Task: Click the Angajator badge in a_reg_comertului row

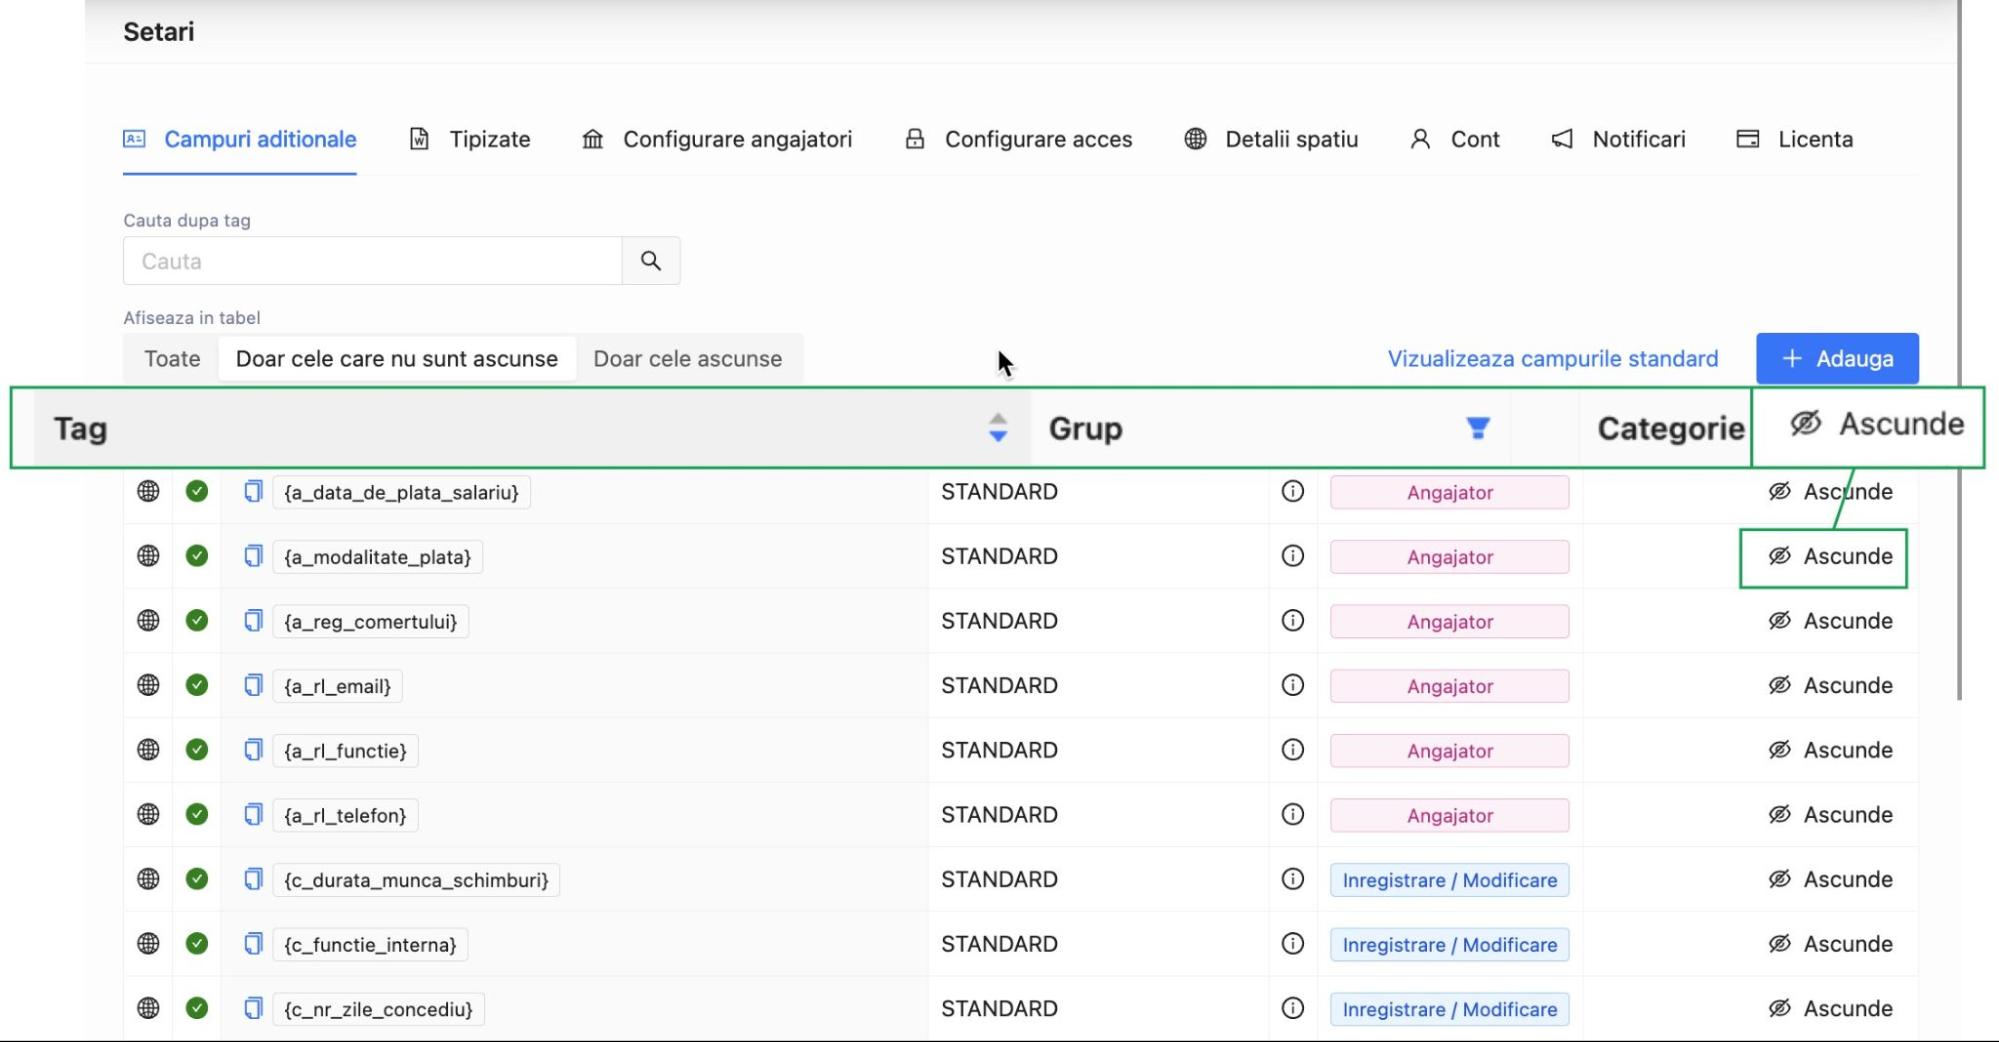Action: click(x=1450, y=622)
